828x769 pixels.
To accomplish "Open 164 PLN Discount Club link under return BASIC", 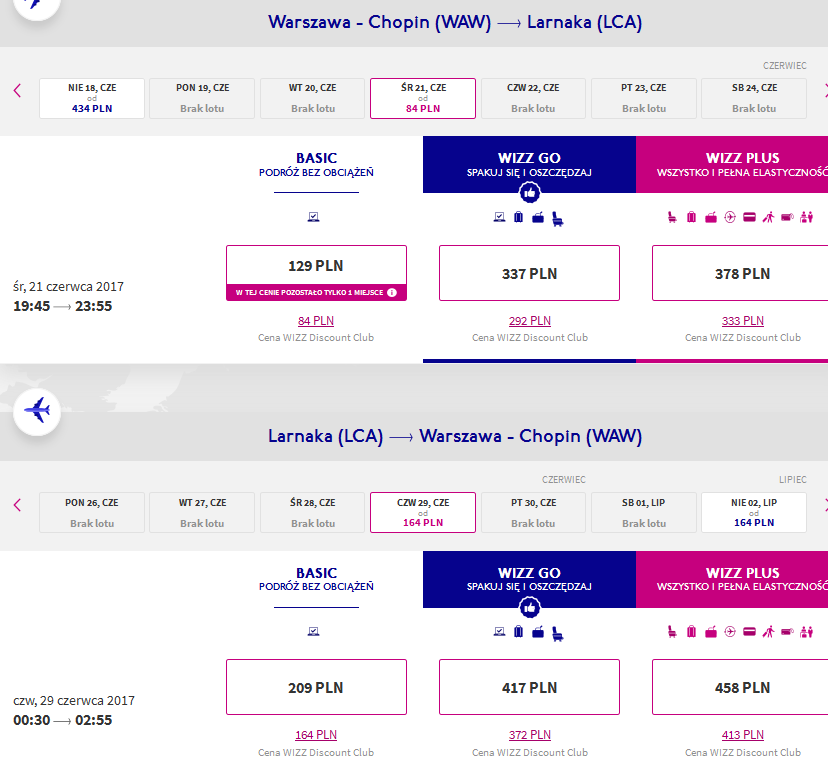I will pyautogui.click(x=316, y=735).
